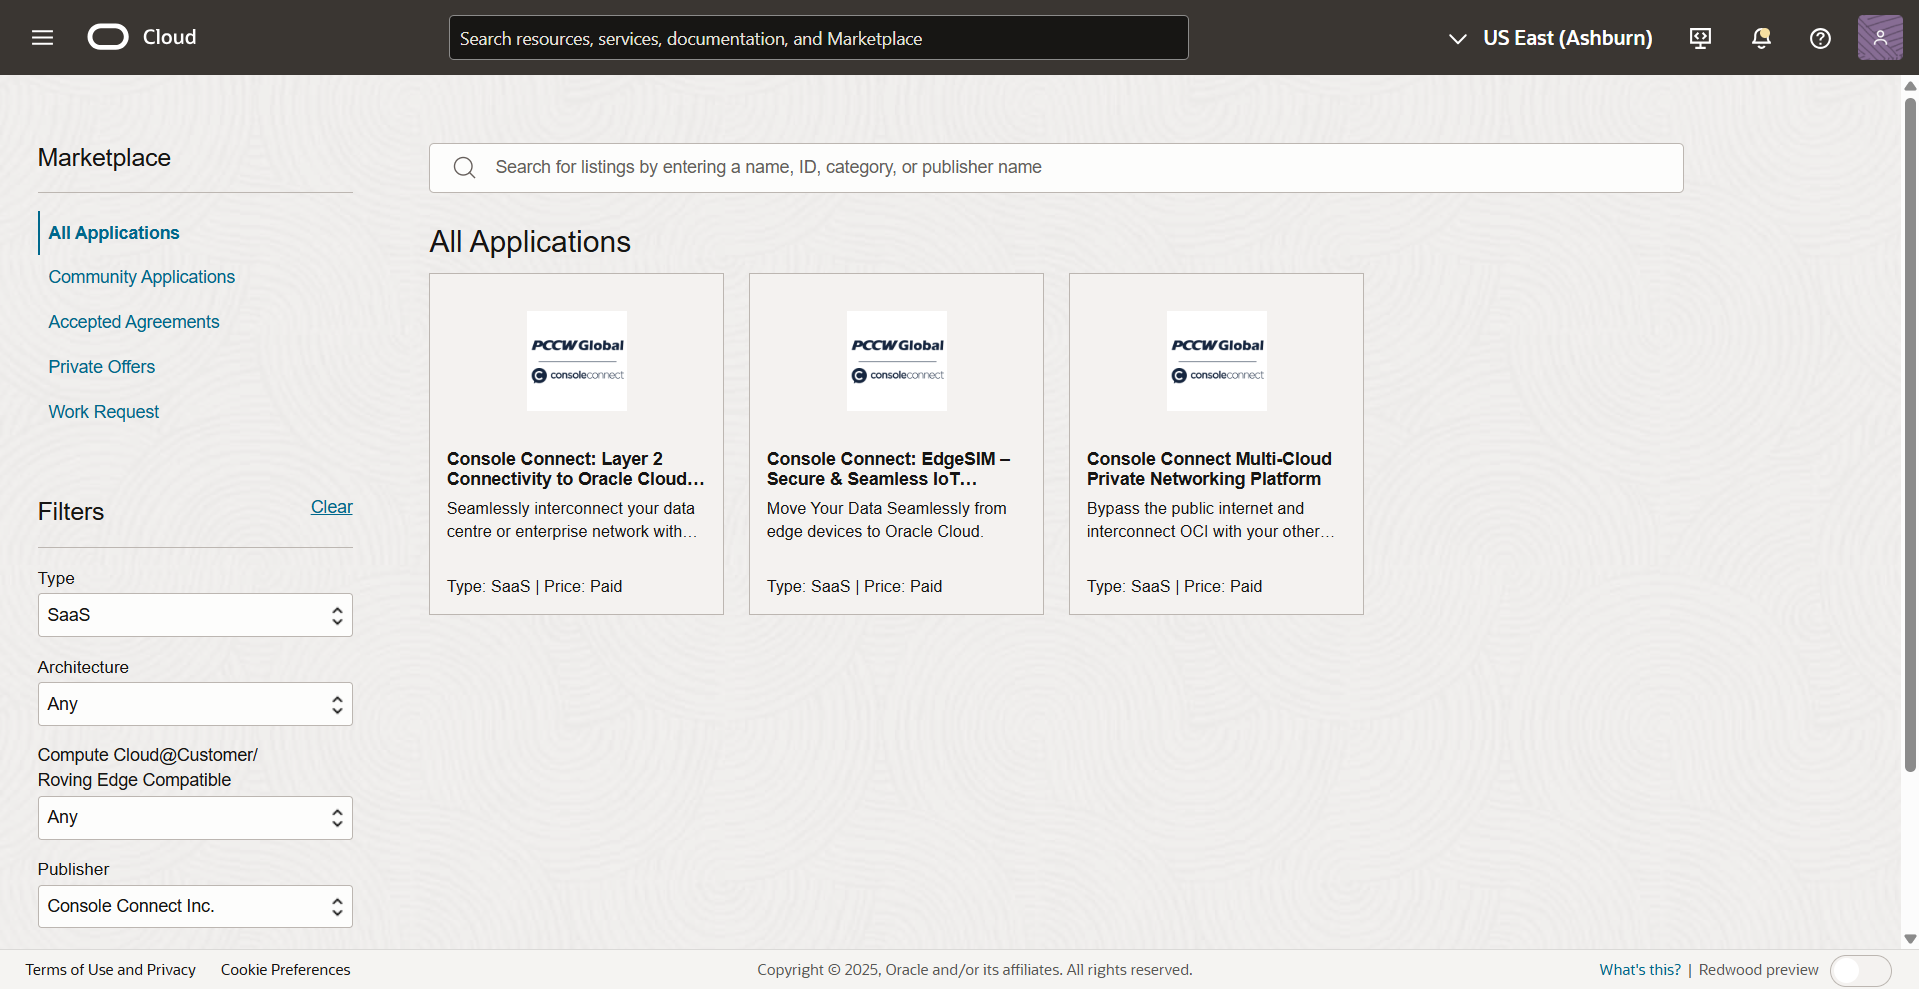Open Terms of Use and Privacy
Screen dimensions: 1919x989
tap(111, 970)
